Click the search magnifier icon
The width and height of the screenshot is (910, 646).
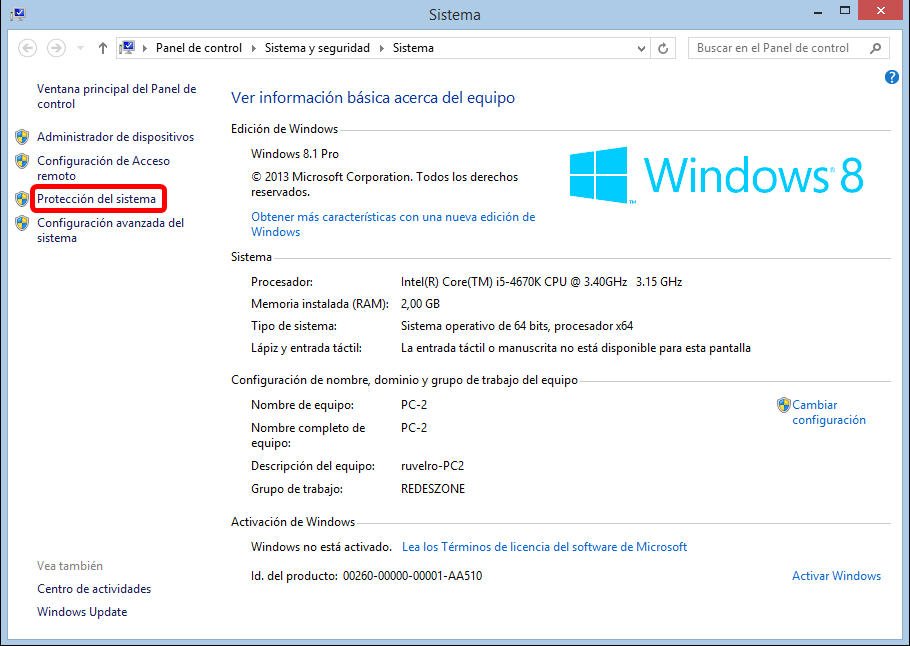tap(876, 48)
